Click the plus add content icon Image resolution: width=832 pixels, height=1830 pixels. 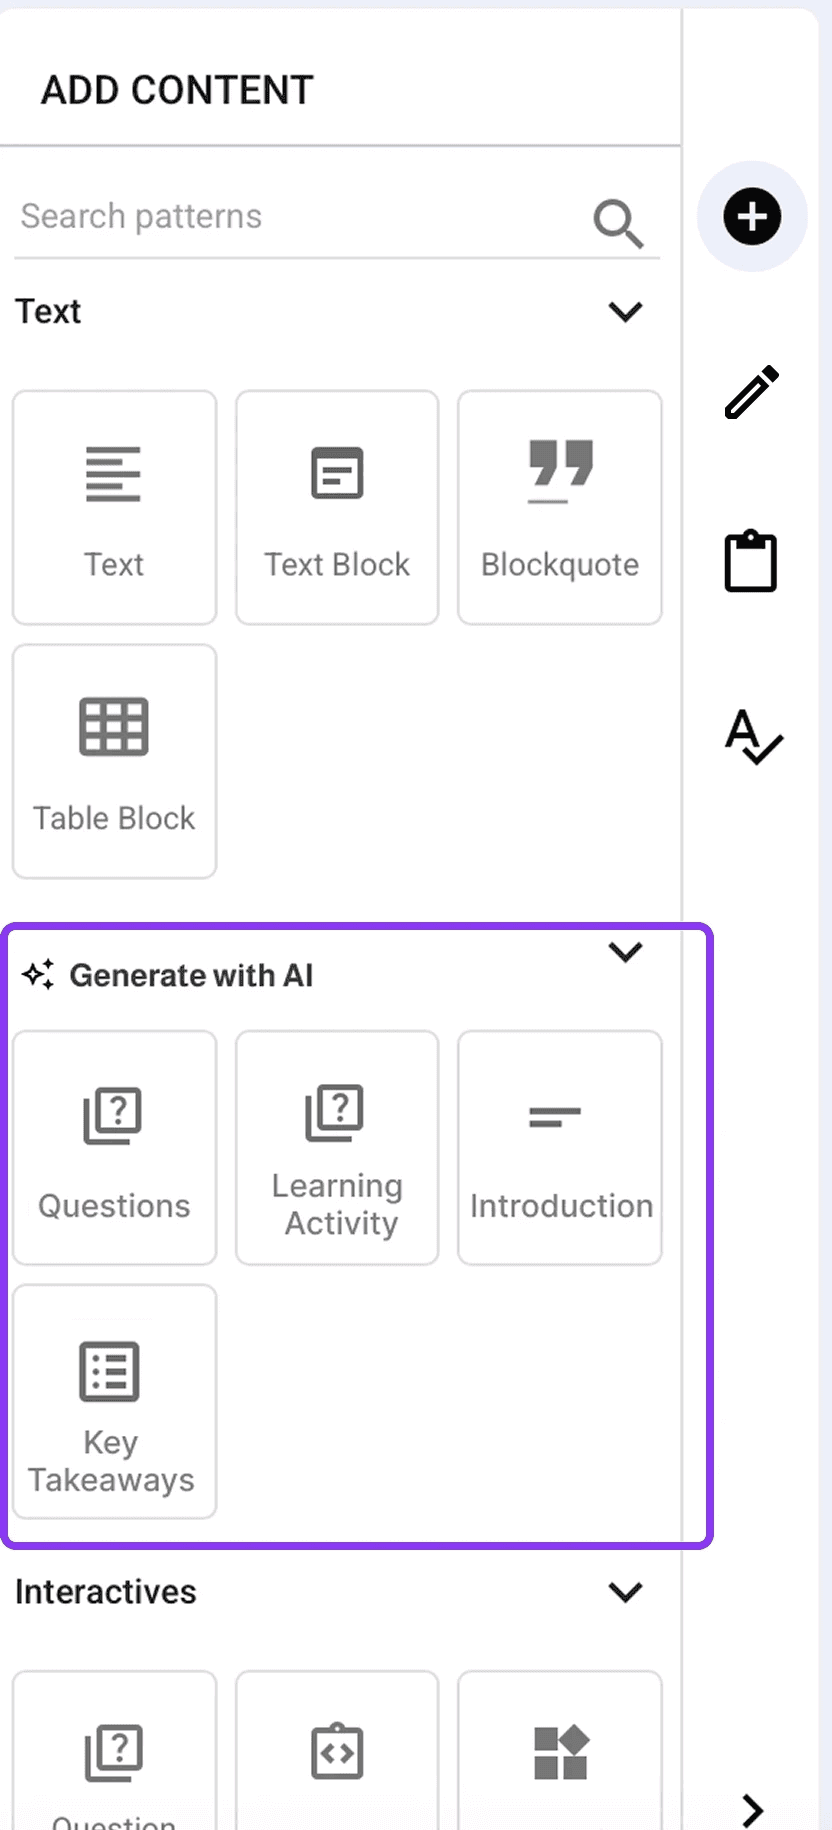pos(752,216)
